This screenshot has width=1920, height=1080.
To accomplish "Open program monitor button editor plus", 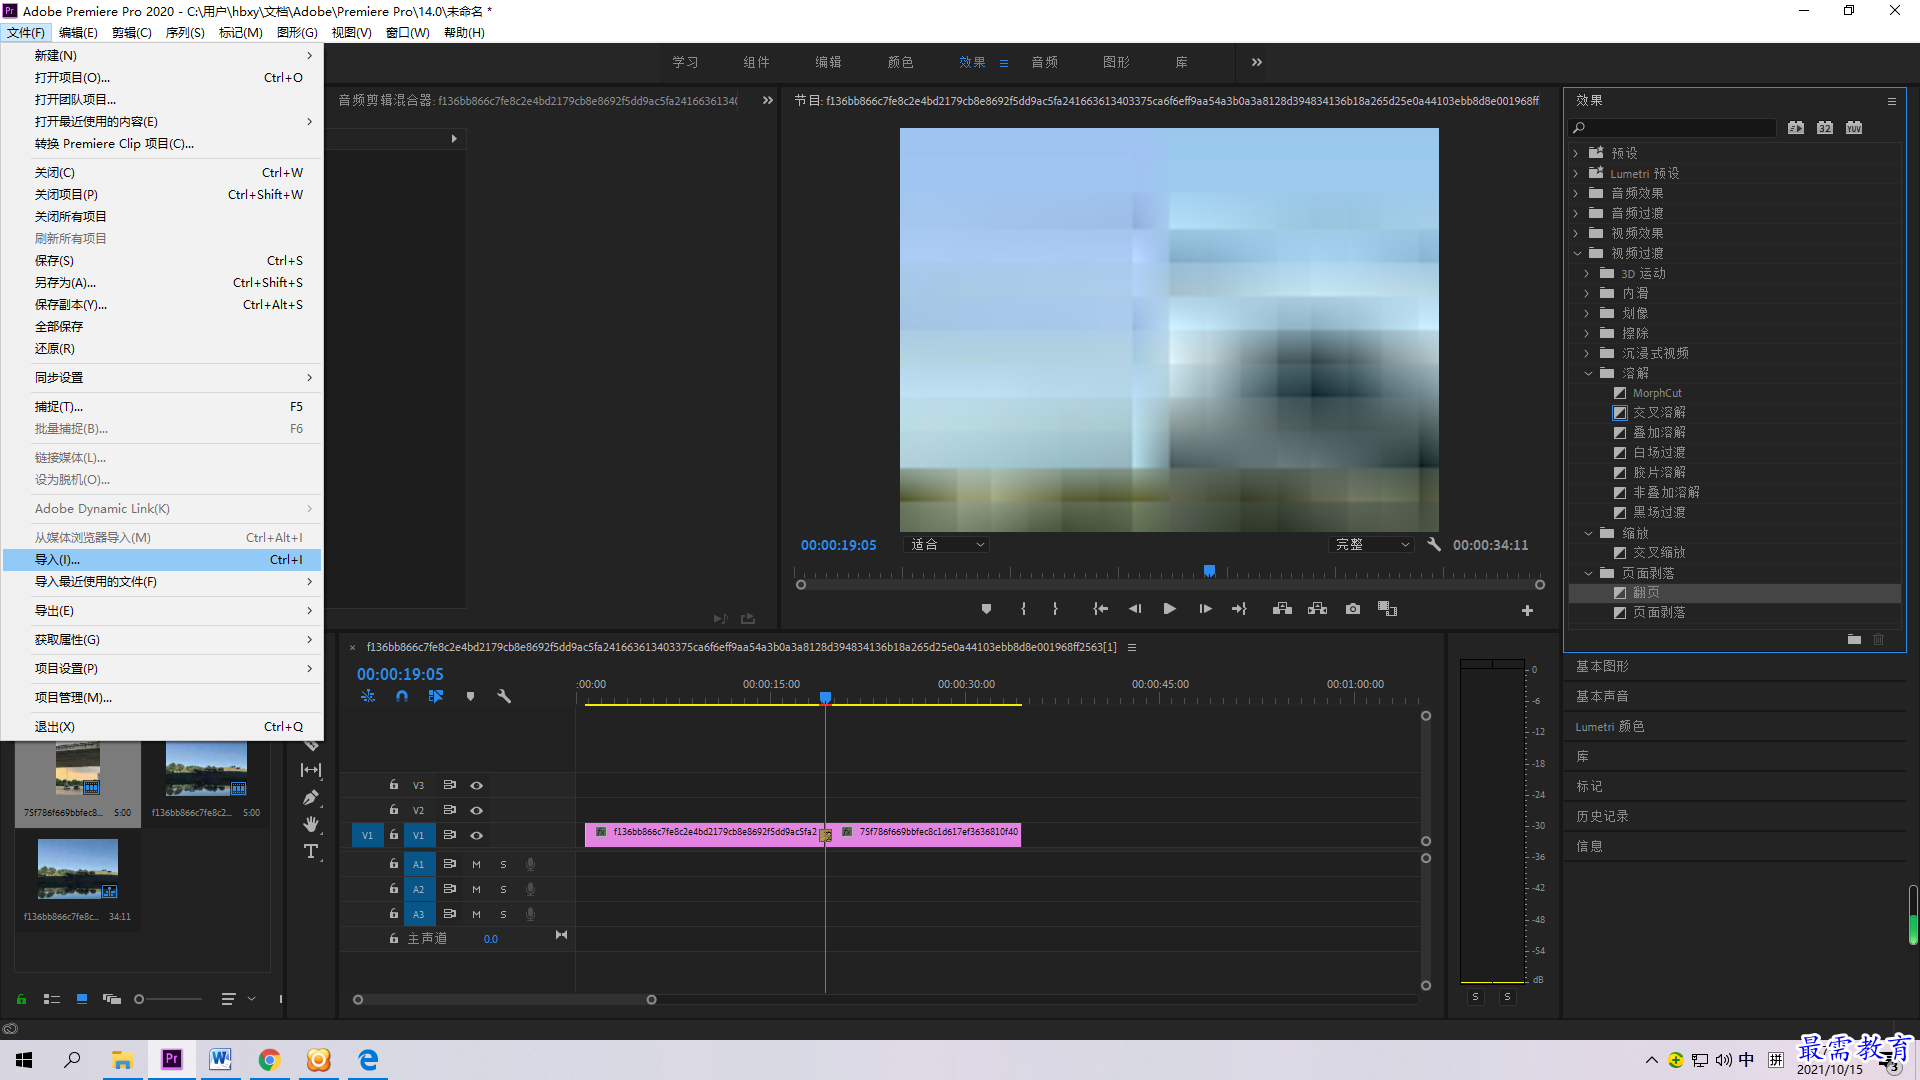I will (x=1527, y=610).
